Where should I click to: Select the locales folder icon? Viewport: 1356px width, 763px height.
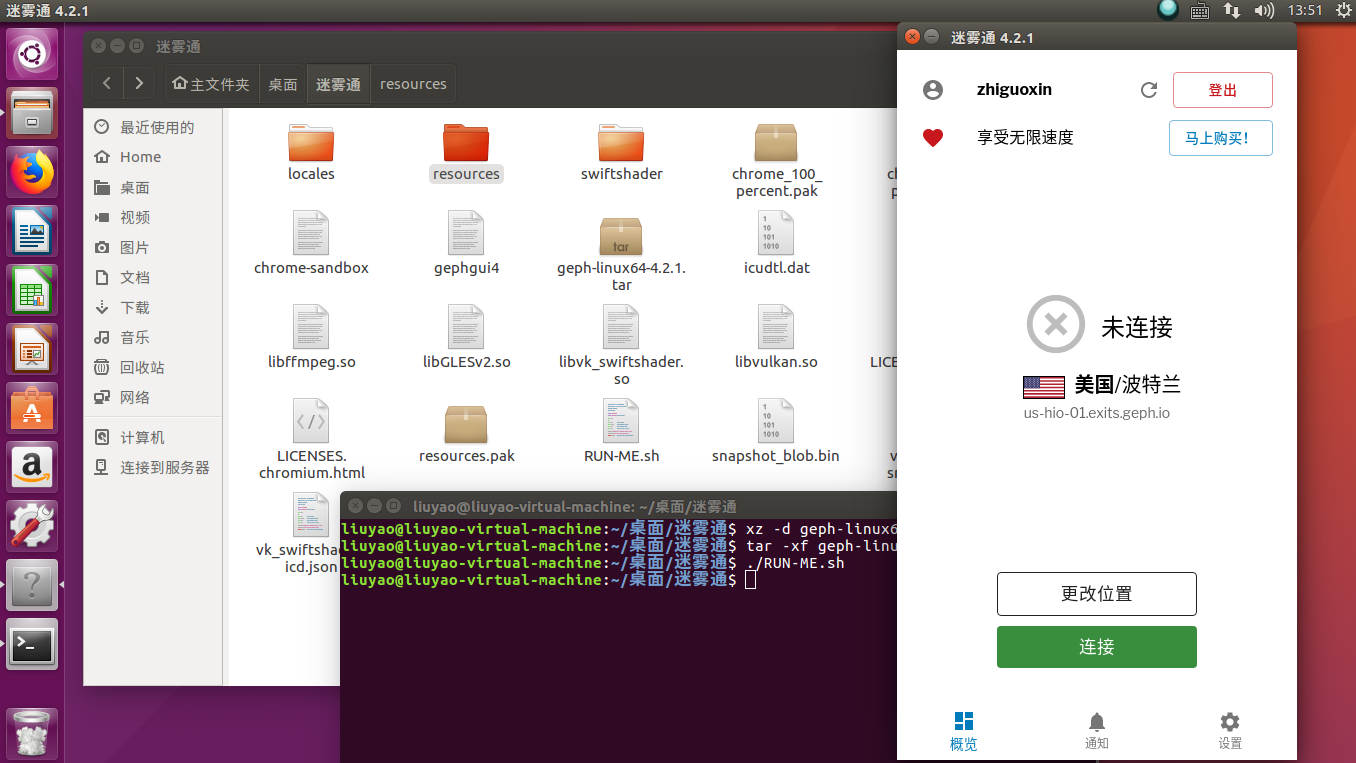(311, 142)
